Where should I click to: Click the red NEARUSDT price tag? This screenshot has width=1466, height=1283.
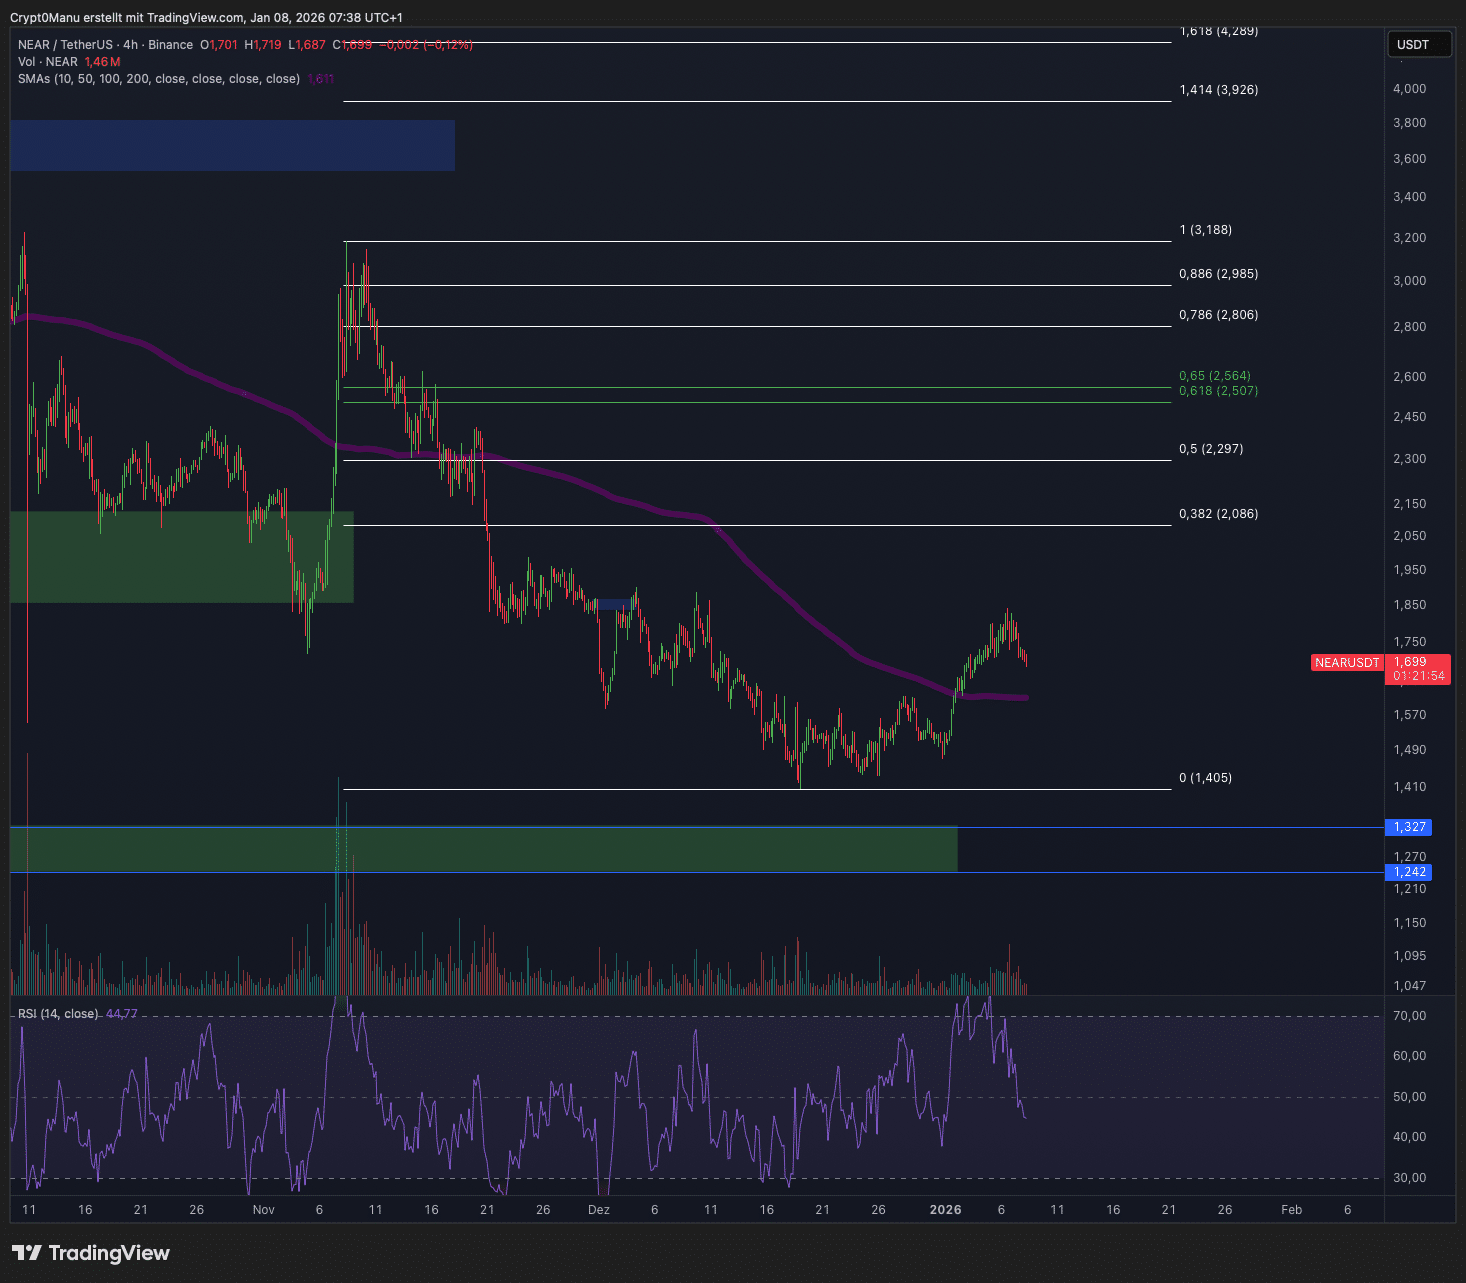click(1346, 663)
